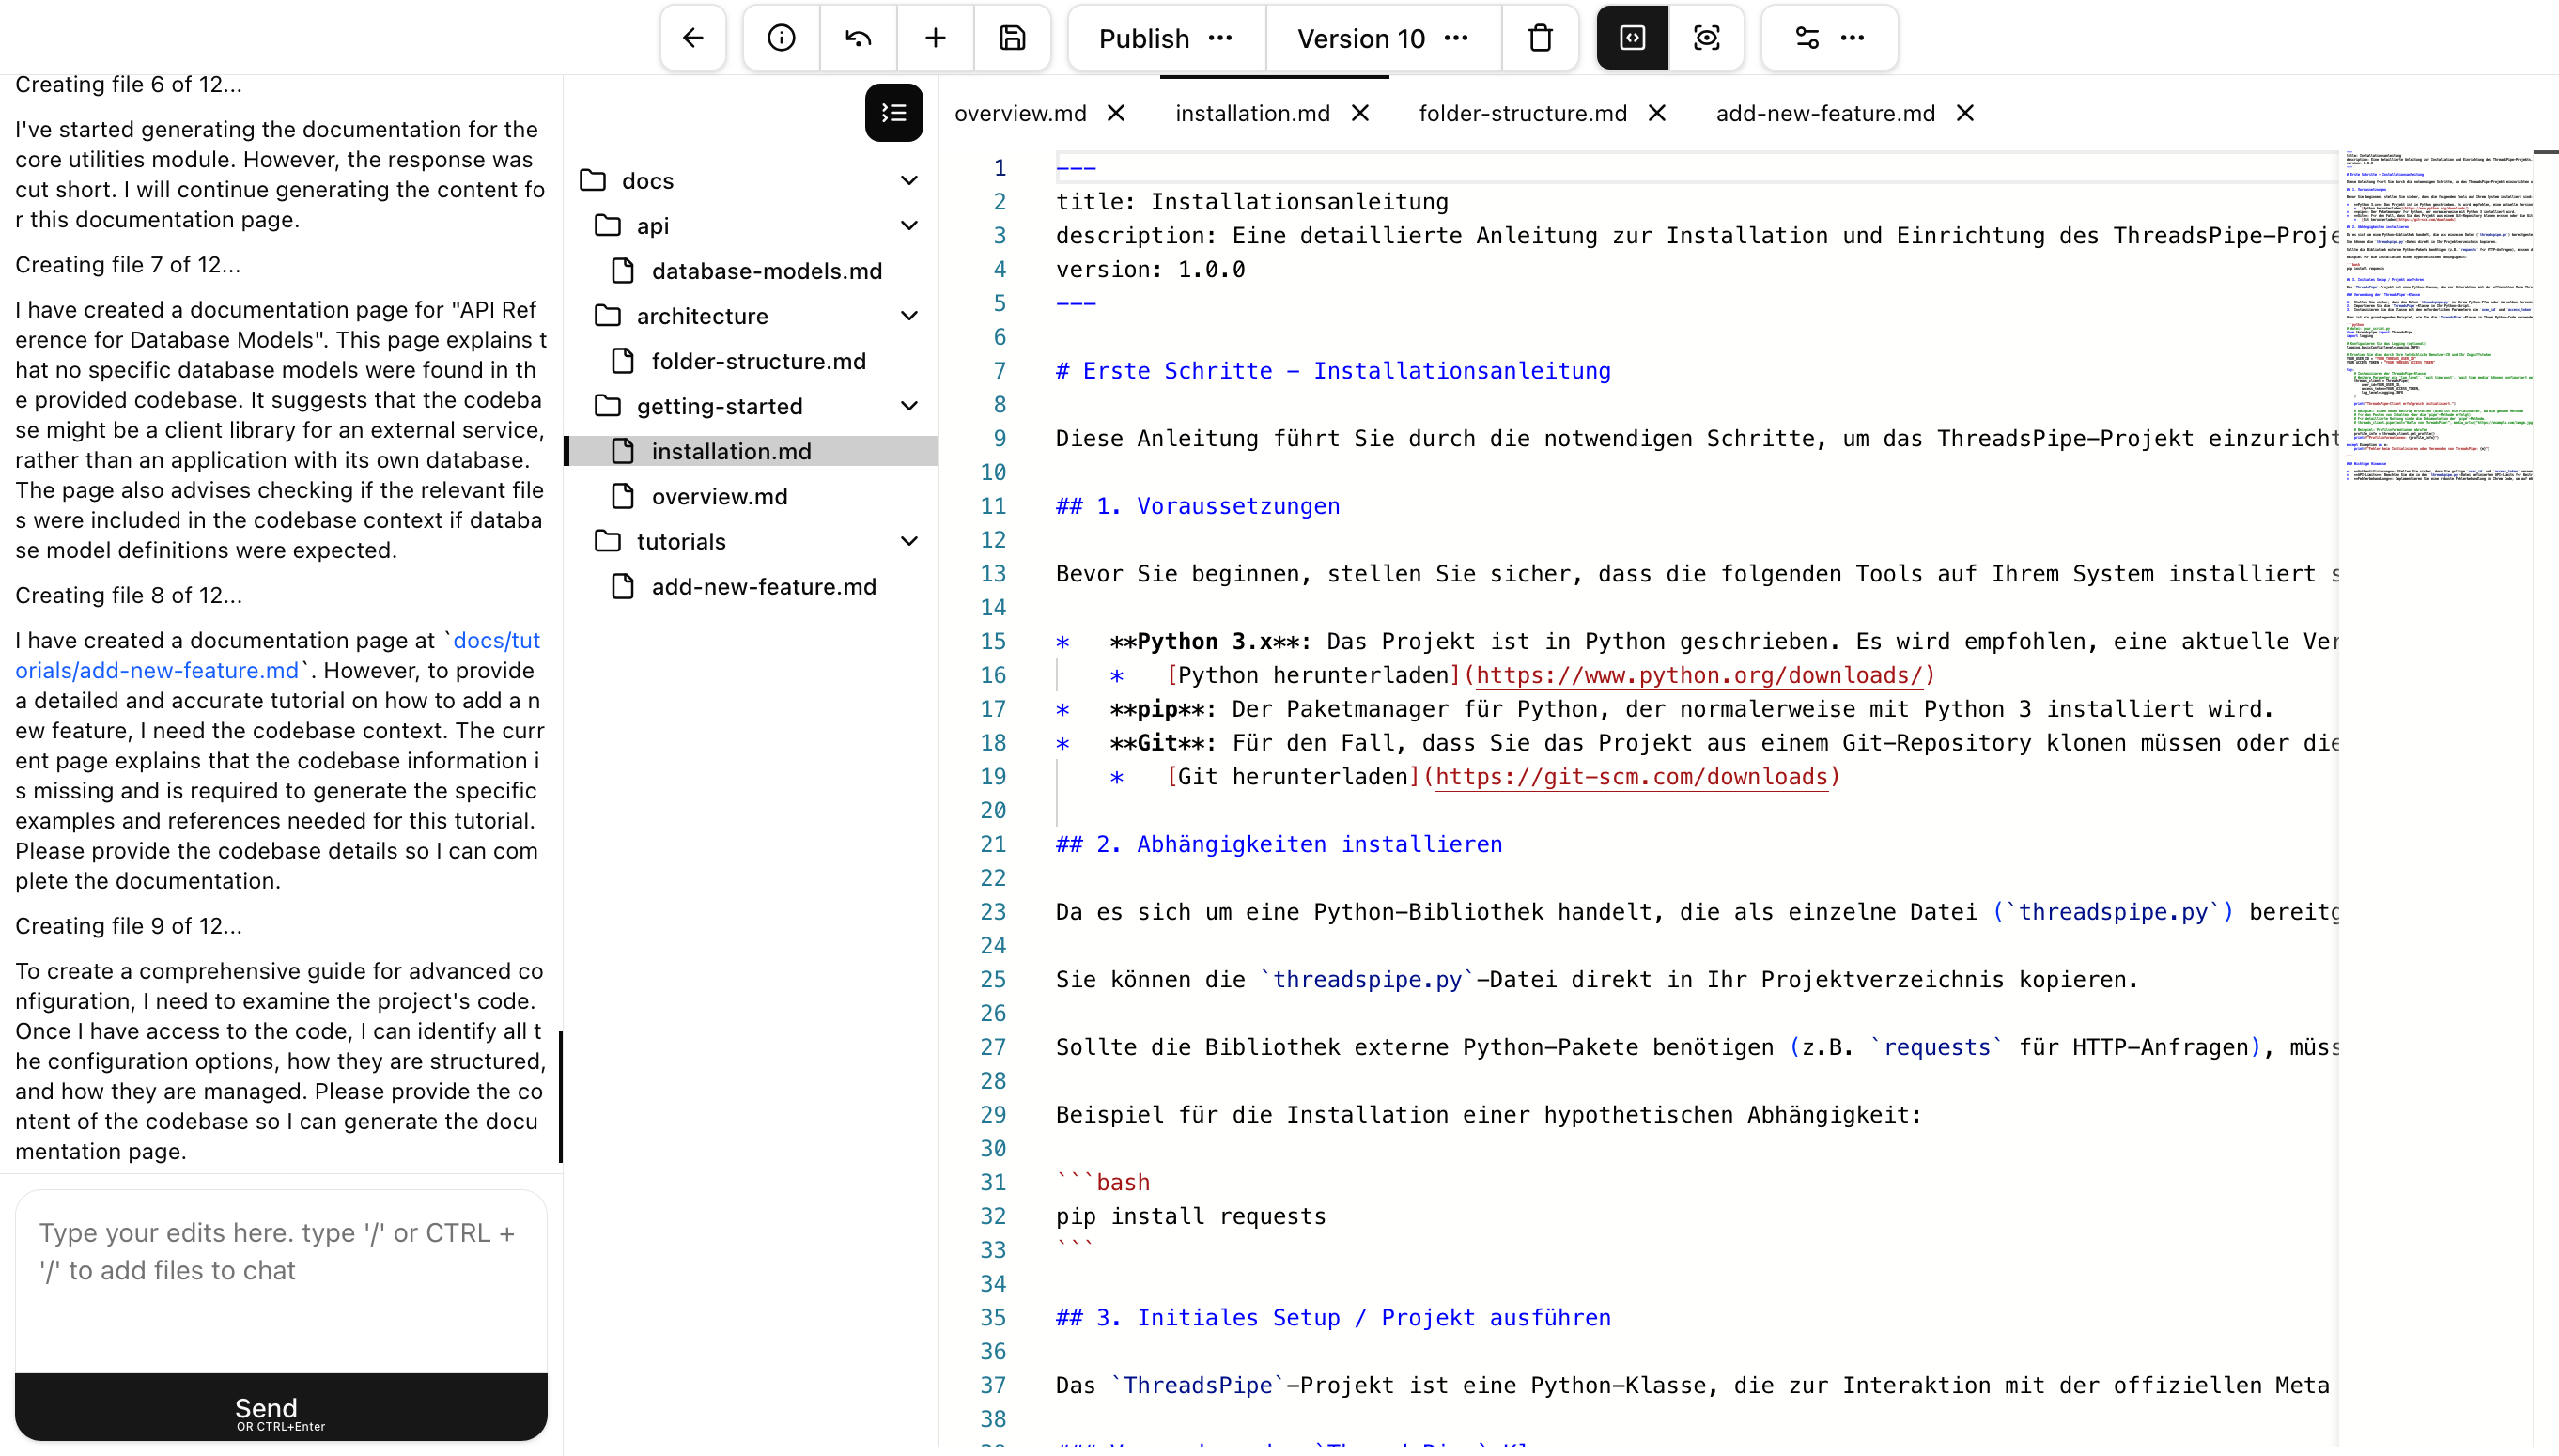Switch to code view toggle
The height and width of the screenshot is (1456, 2559).
coord(1631,38)
